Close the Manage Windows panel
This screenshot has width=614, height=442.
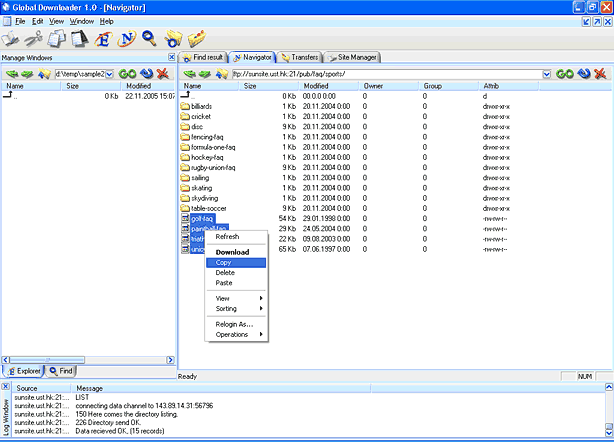172,57
